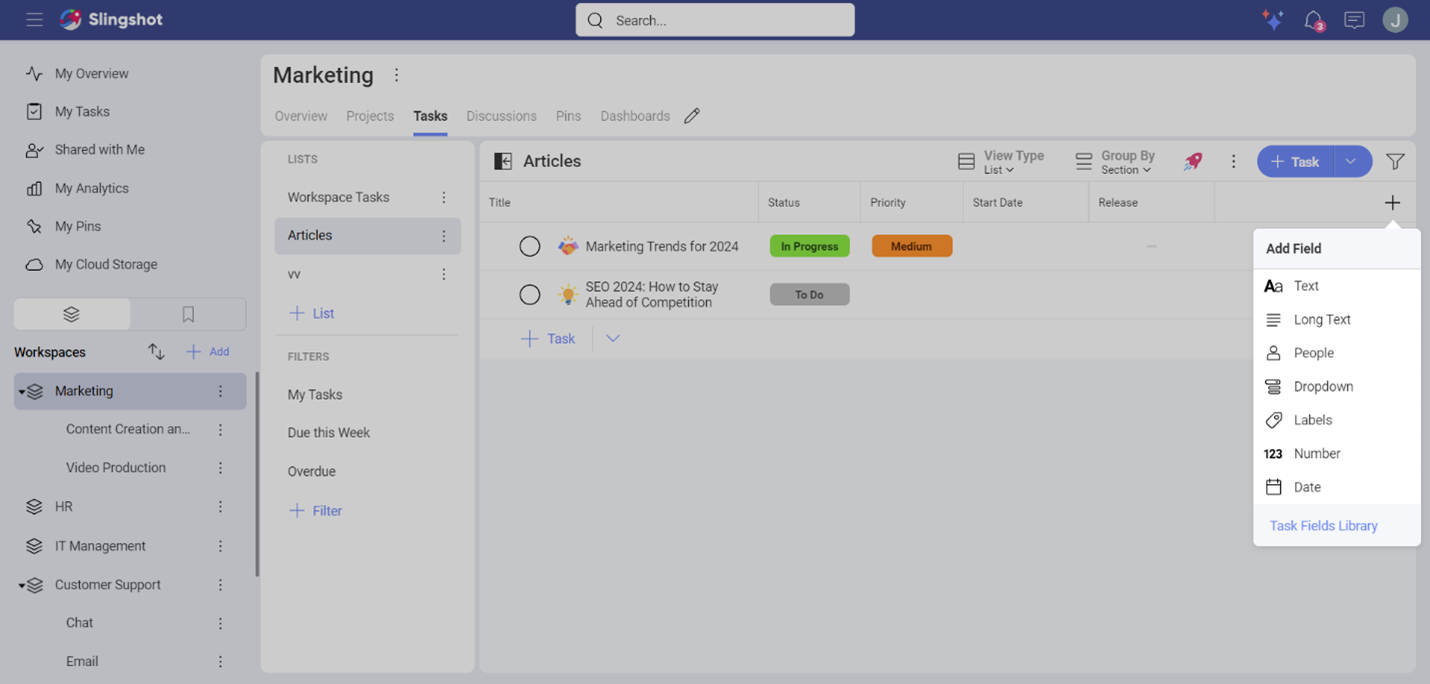Viewport: 1430px width, 684px height.
Task: Add a new workspace
Action: pos(208,352)
